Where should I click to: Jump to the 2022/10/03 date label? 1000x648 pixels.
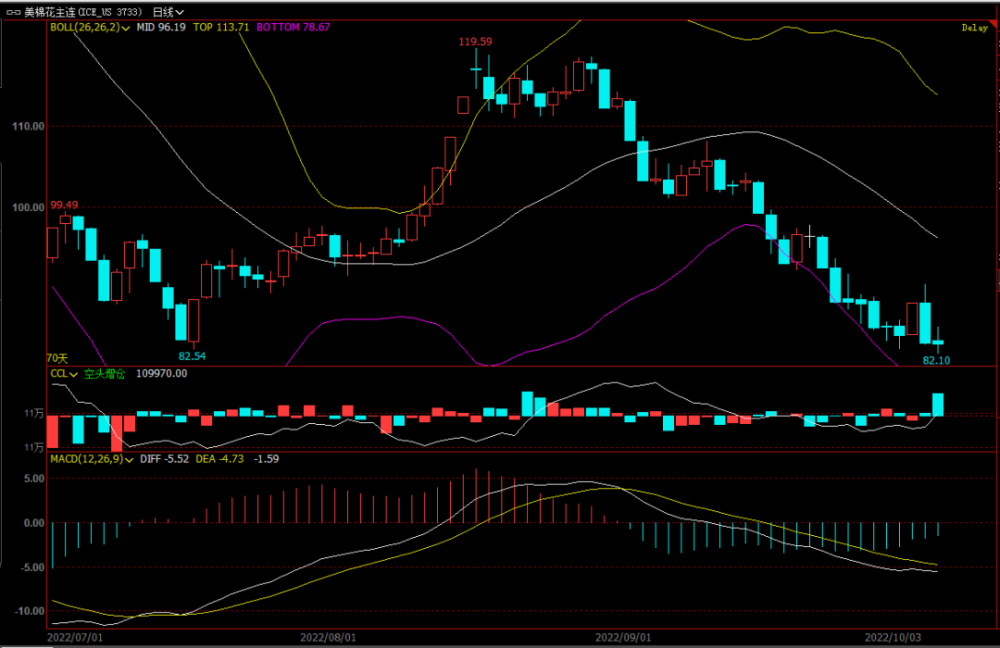(891, 635)
